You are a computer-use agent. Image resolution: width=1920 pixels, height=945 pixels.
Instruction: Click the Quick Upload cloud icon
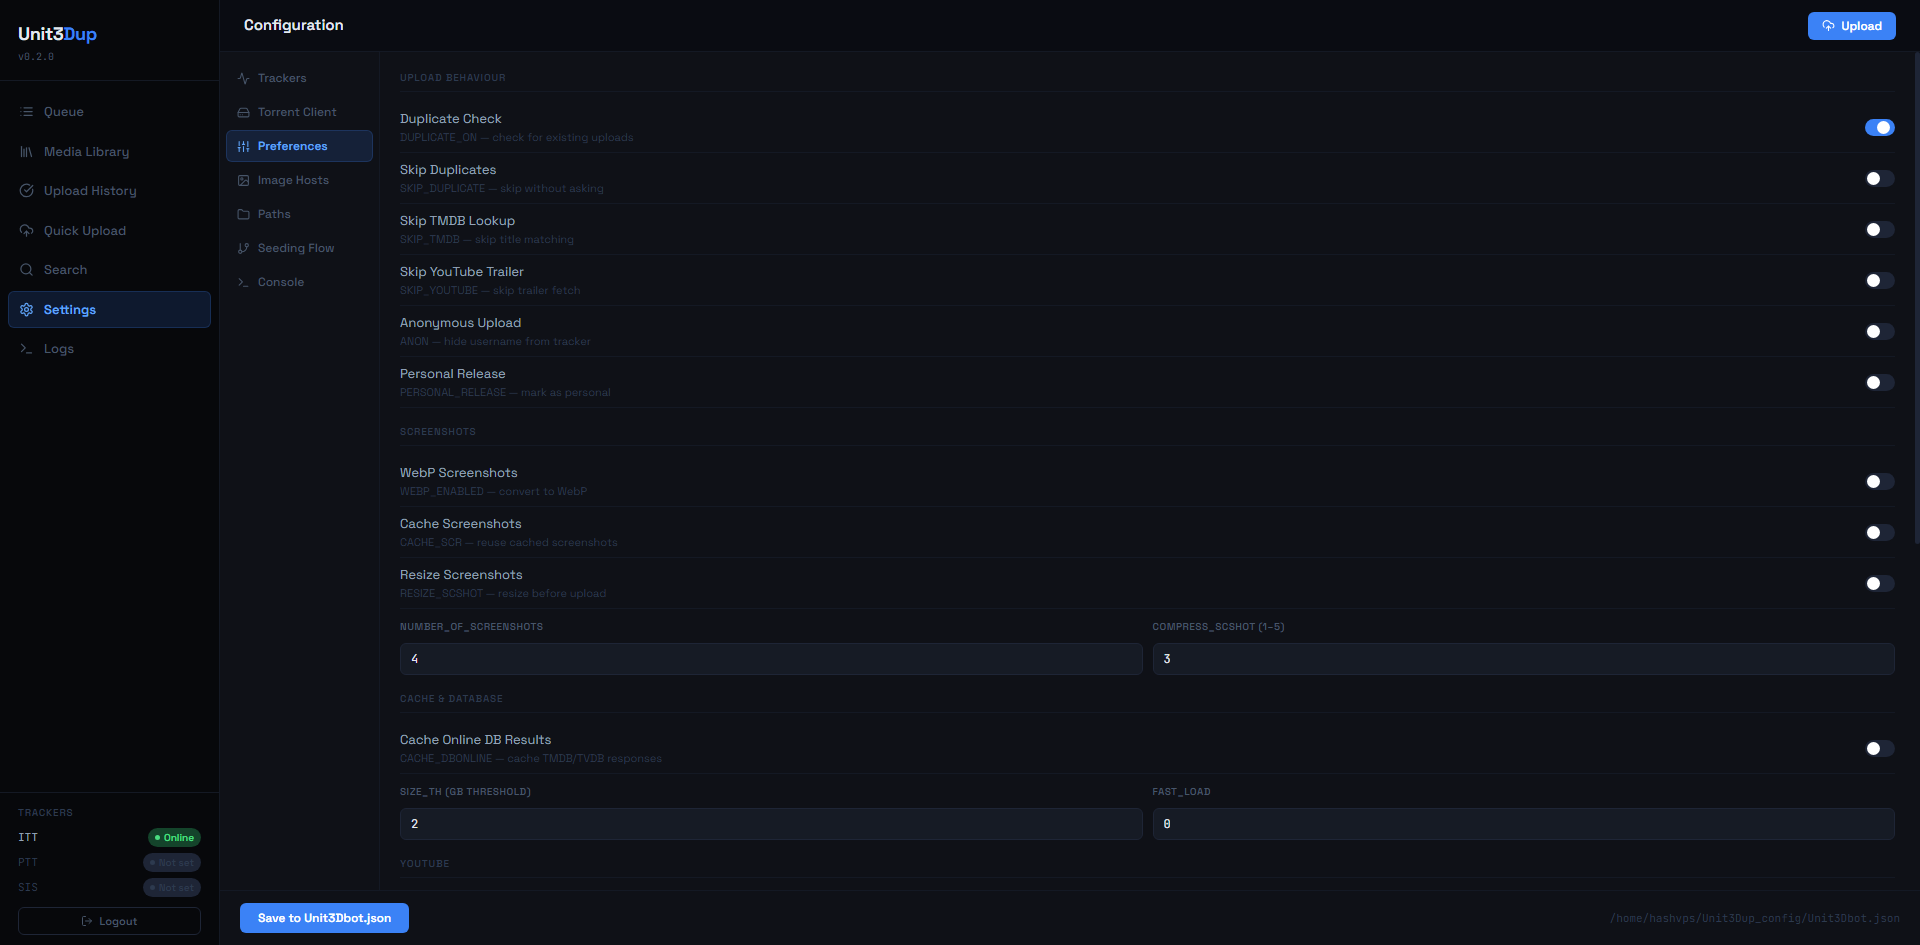26,230
